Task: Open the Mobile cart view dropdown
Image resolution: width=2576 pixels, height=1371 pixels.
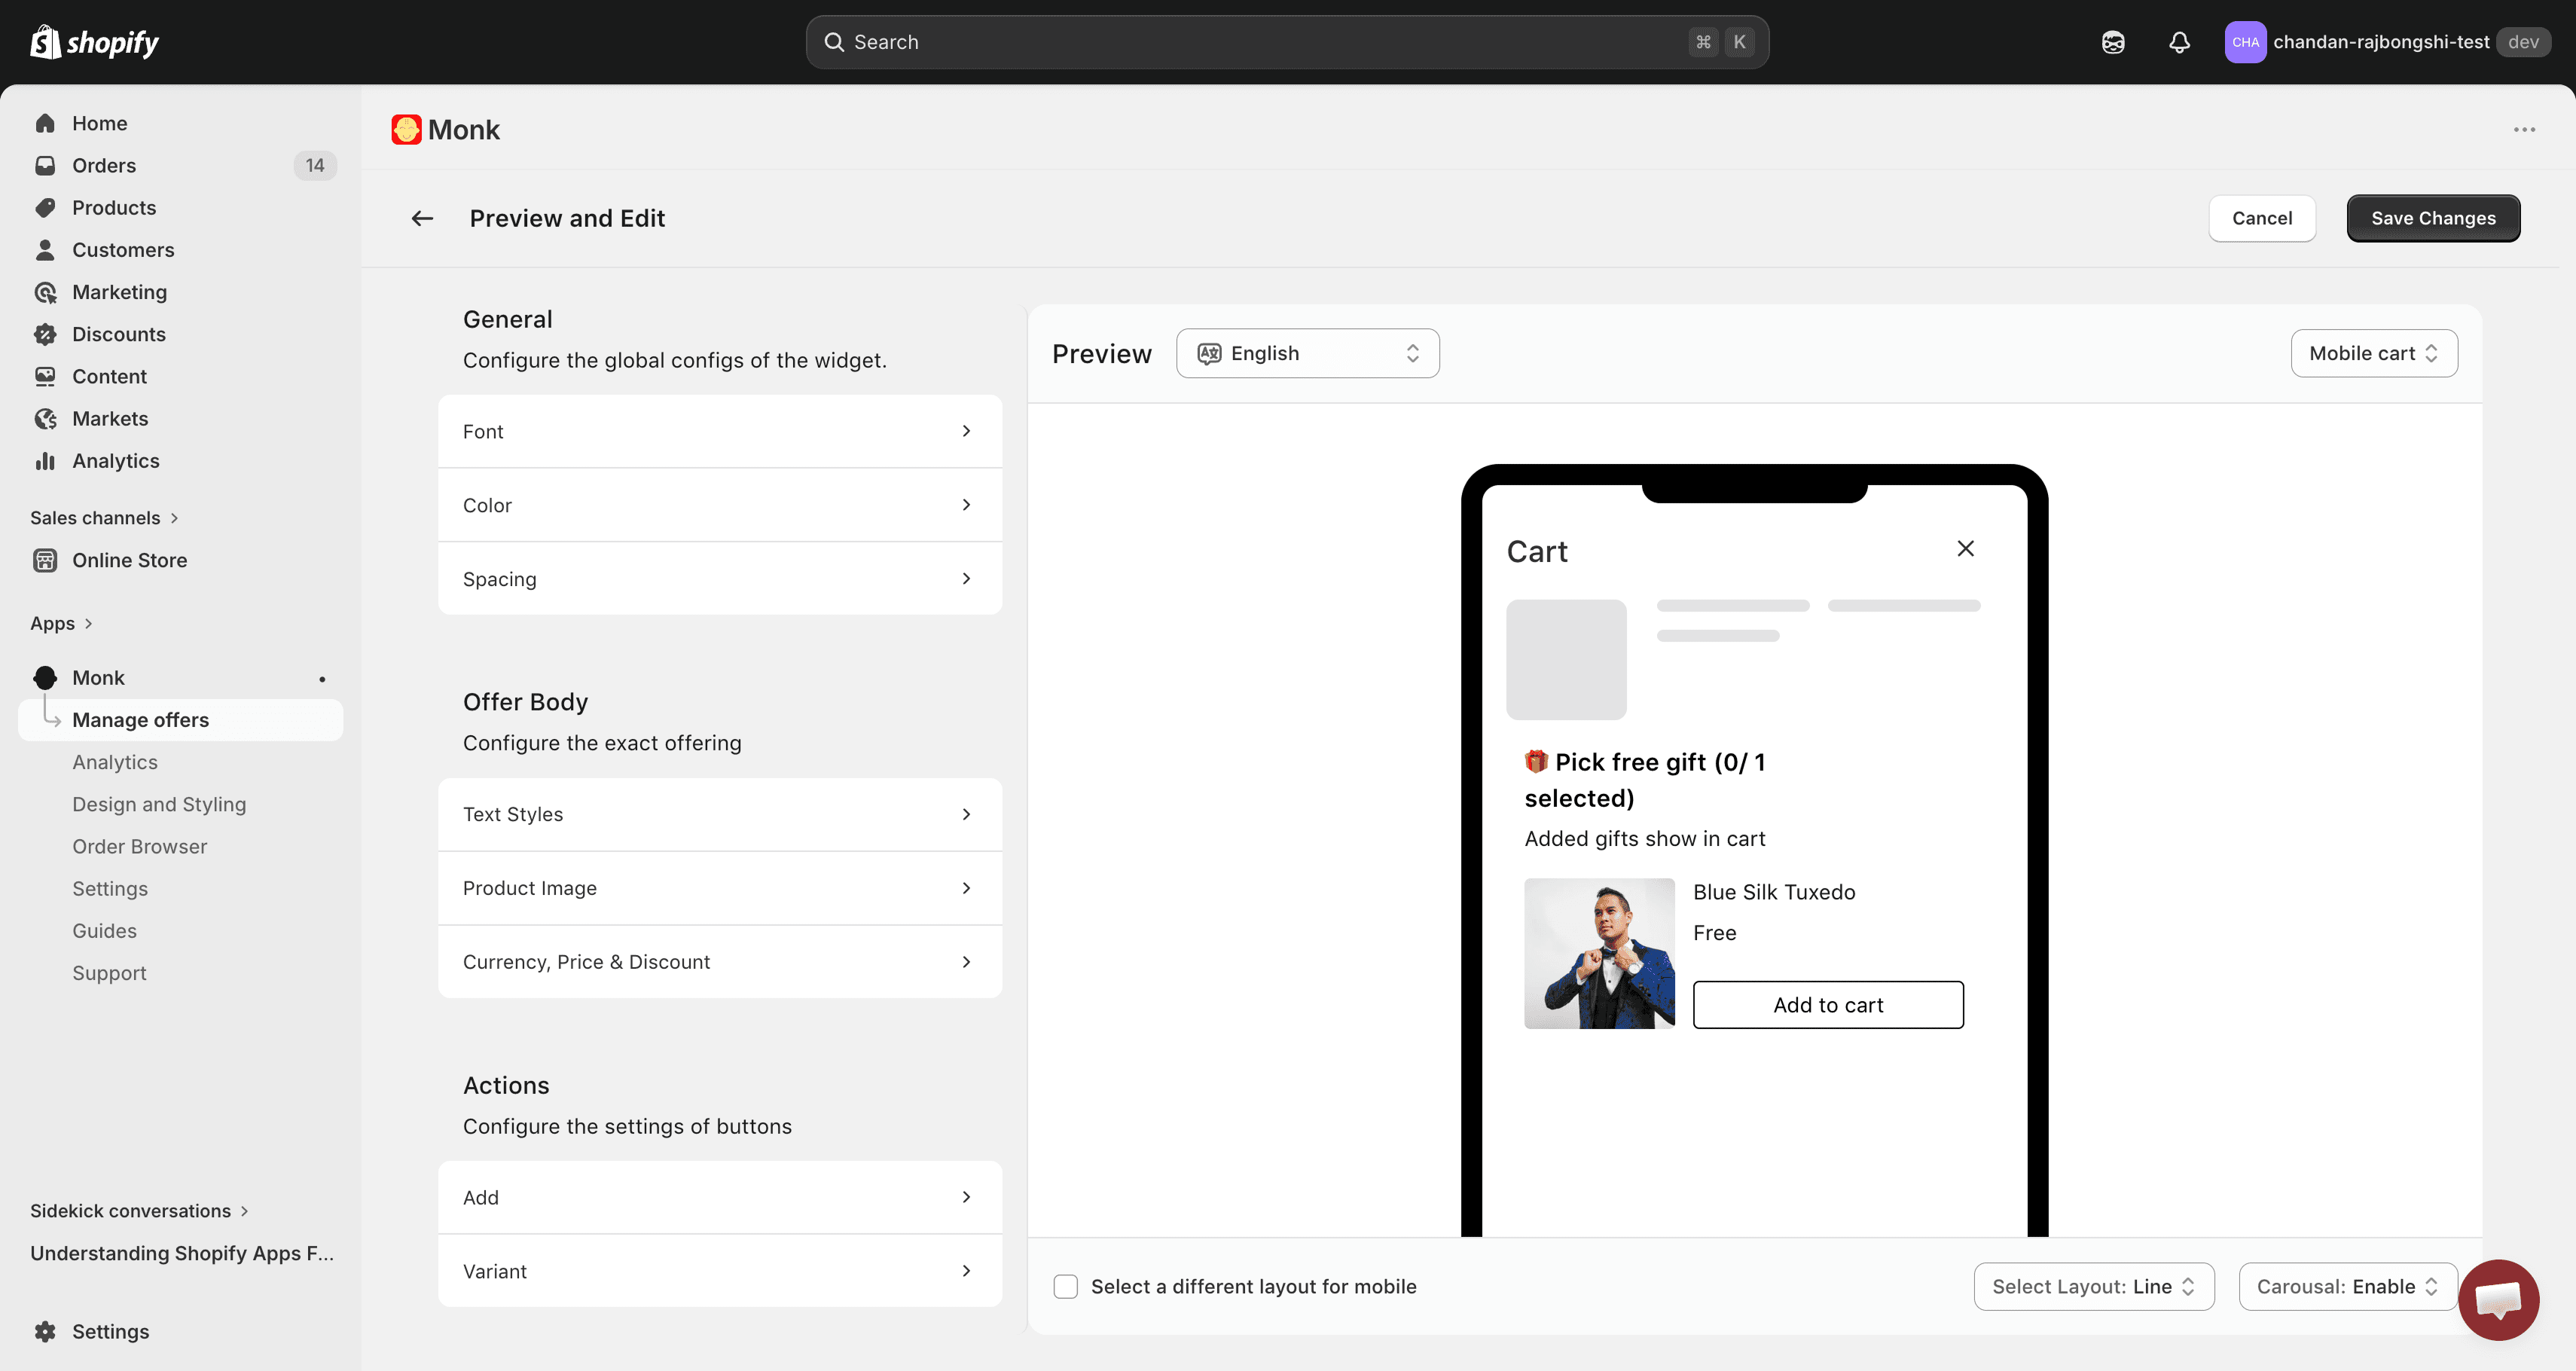Action: 2373,353
